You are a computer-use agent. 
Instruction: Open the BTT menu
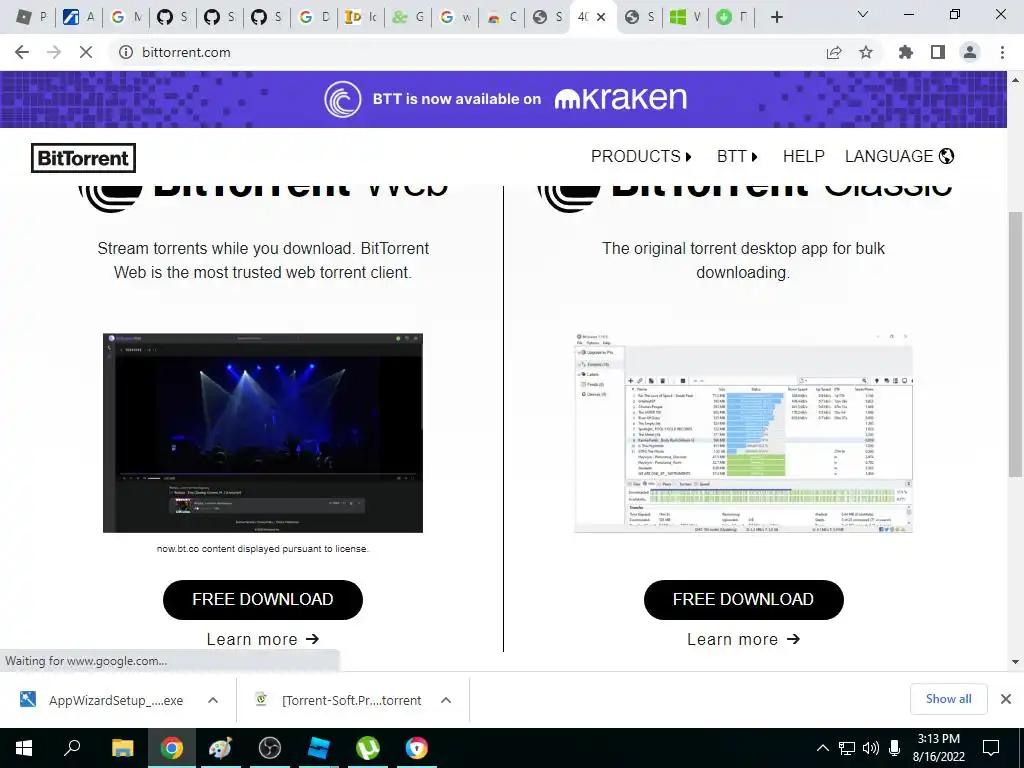(737, 157)
